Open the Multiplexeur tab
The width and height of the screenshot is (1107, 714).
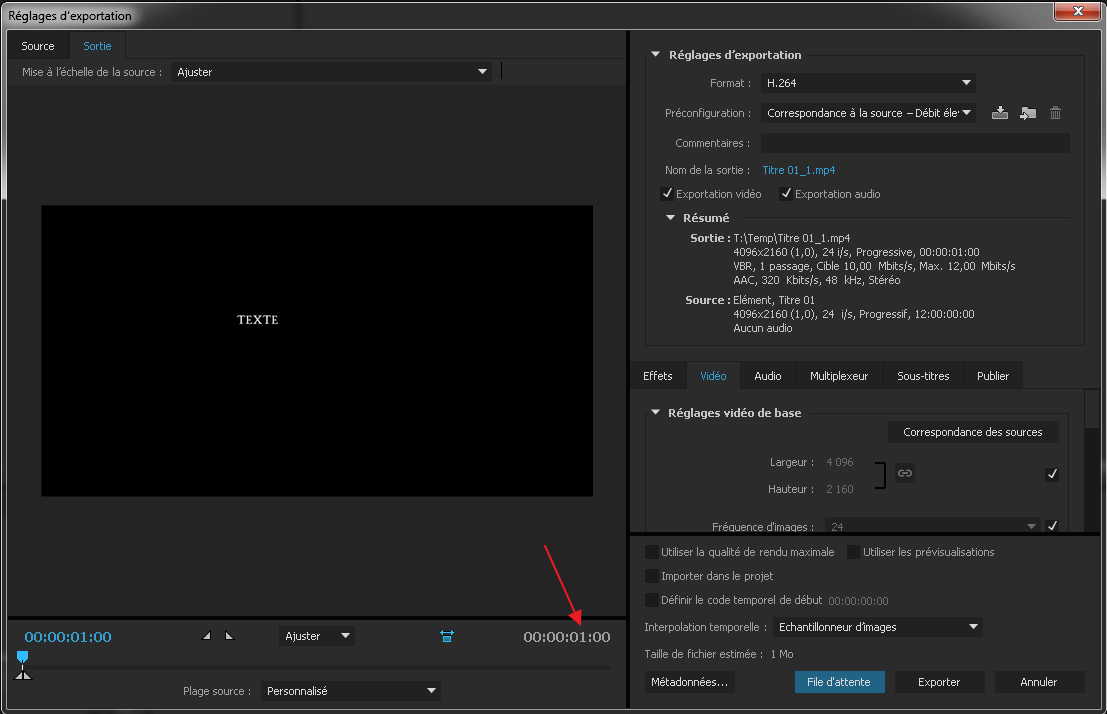click(x=839, y=376)
